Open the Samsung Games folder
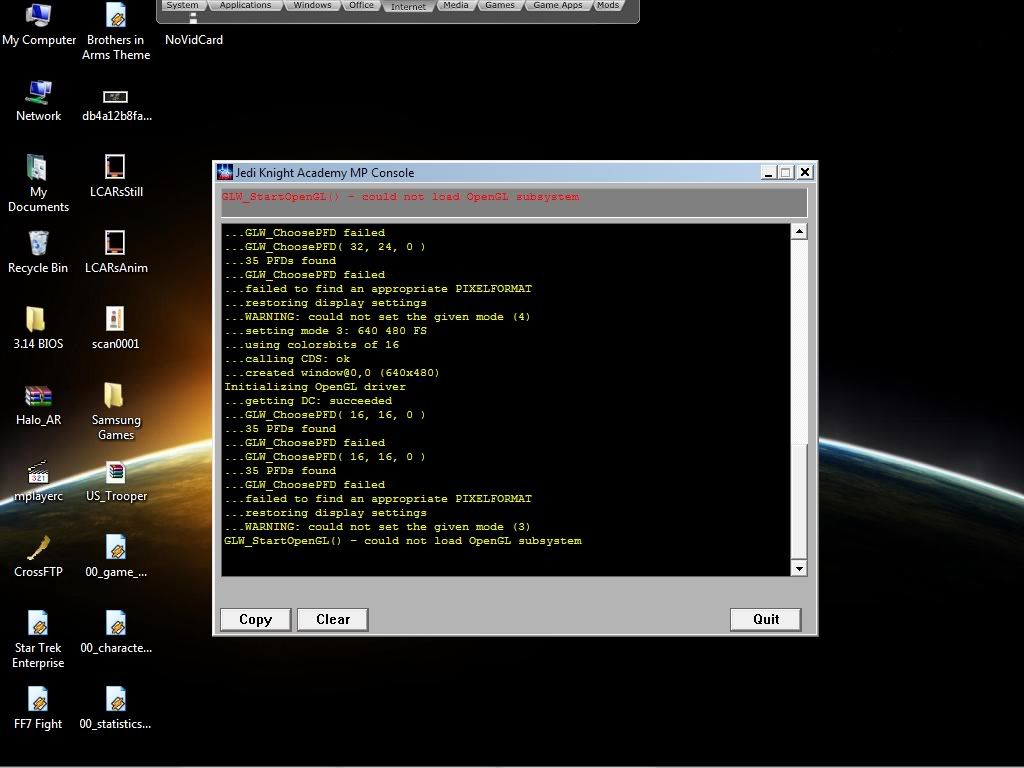The height and width of the screenshot is (768, 1024). [x=116, y=411]
